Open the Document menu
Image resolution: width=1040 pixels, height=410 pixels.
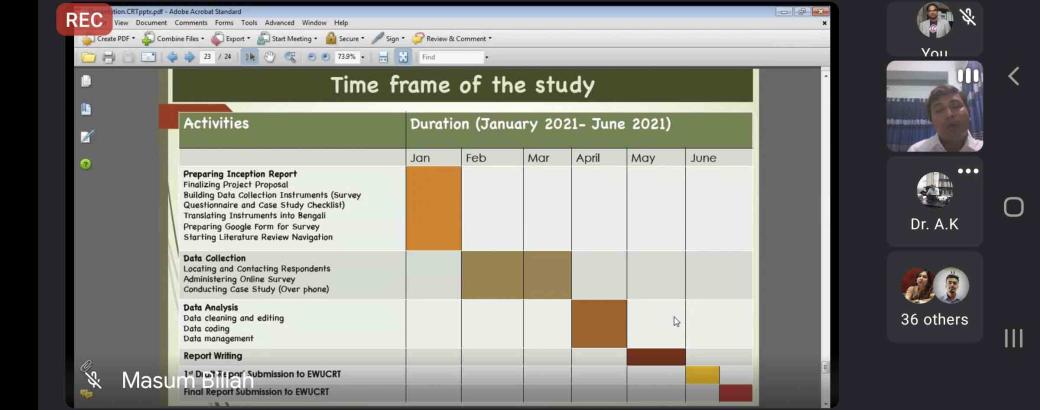click(151, 22)
